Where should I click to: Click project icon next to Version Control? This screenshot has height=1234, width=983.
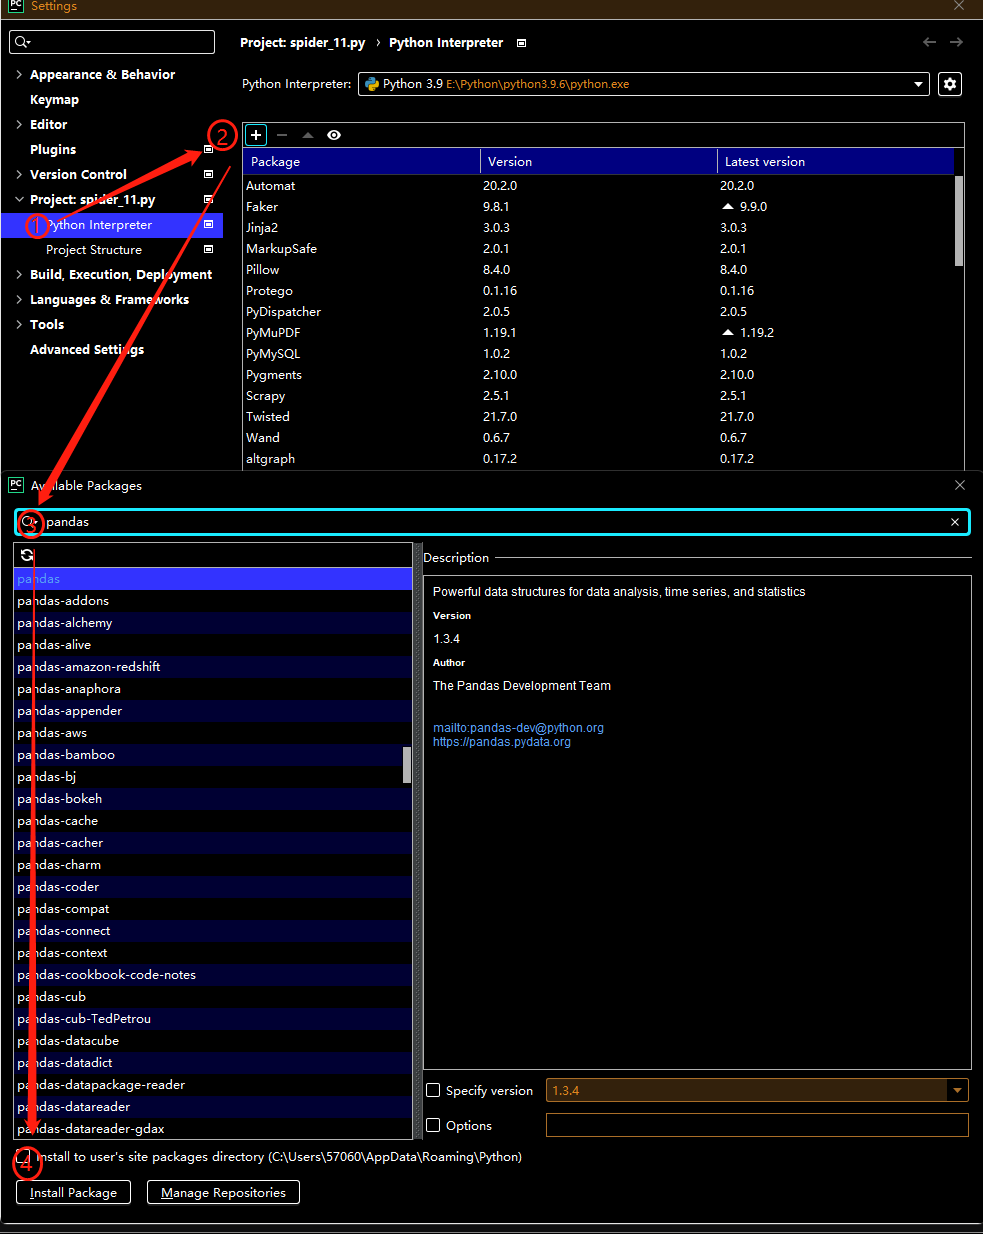208,174
